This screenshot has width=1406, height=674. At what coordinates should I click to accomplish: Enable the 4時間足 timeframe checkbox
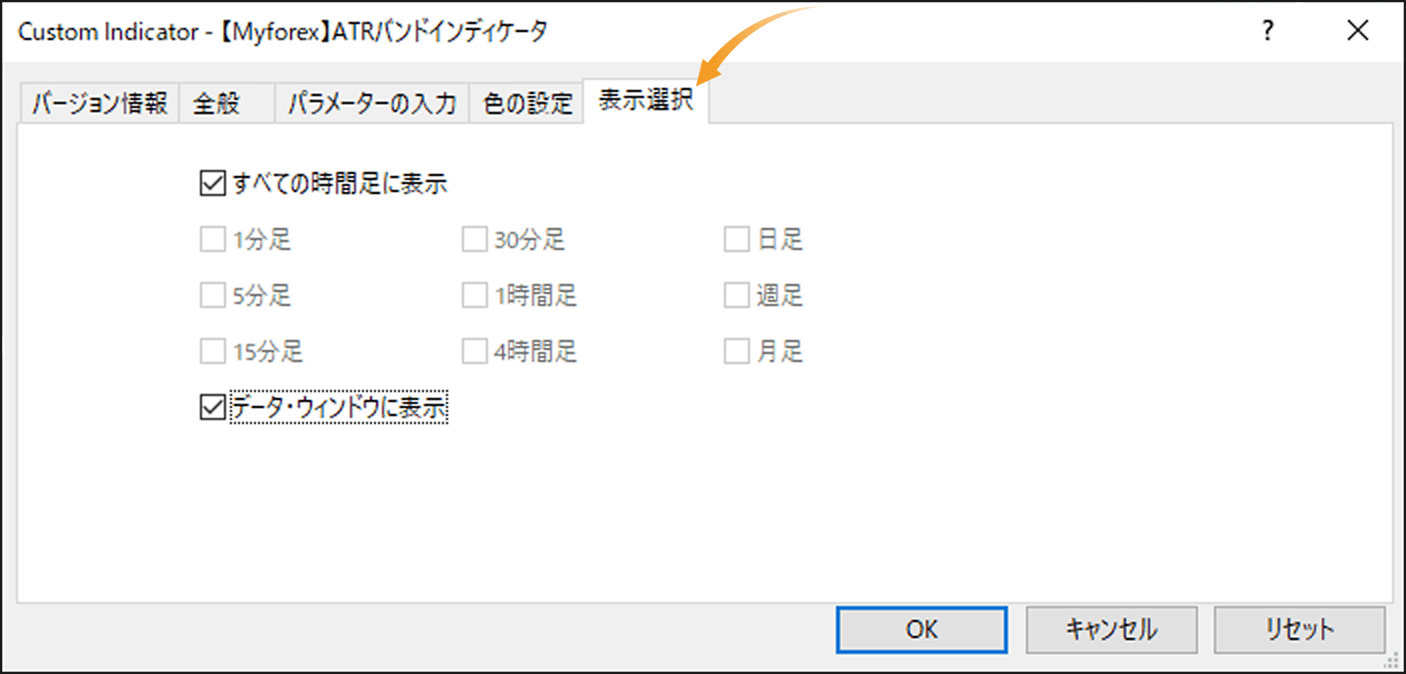pos(474,351)
